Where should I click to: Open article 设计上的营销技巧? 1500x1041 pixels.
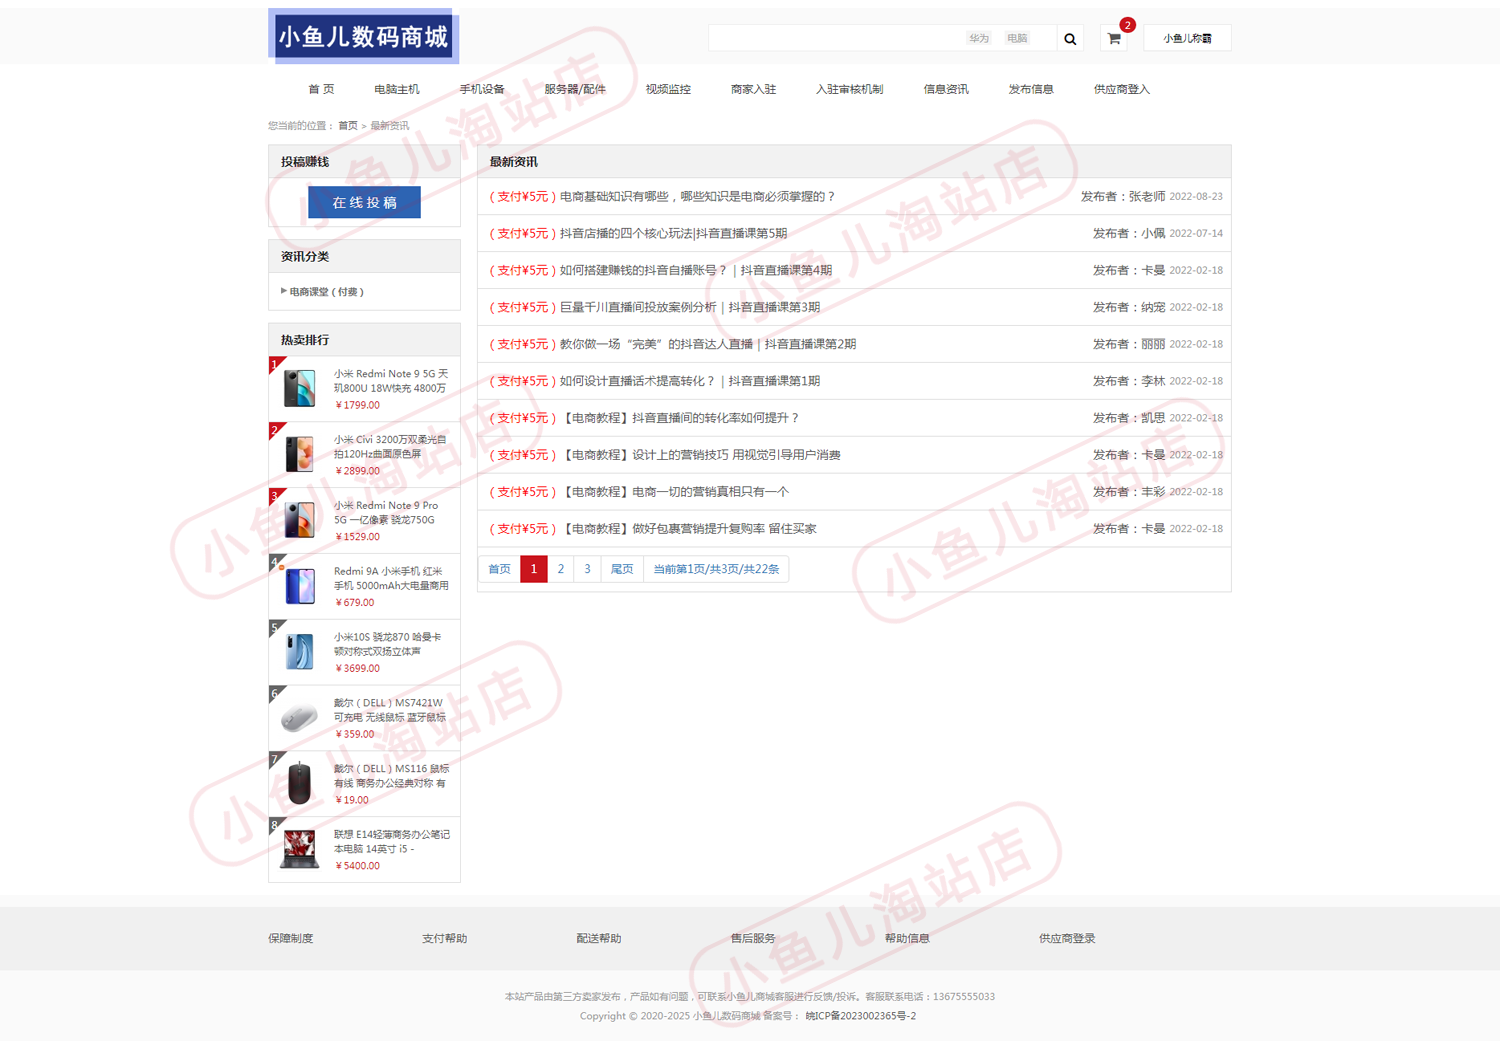[x=700, y=456]
